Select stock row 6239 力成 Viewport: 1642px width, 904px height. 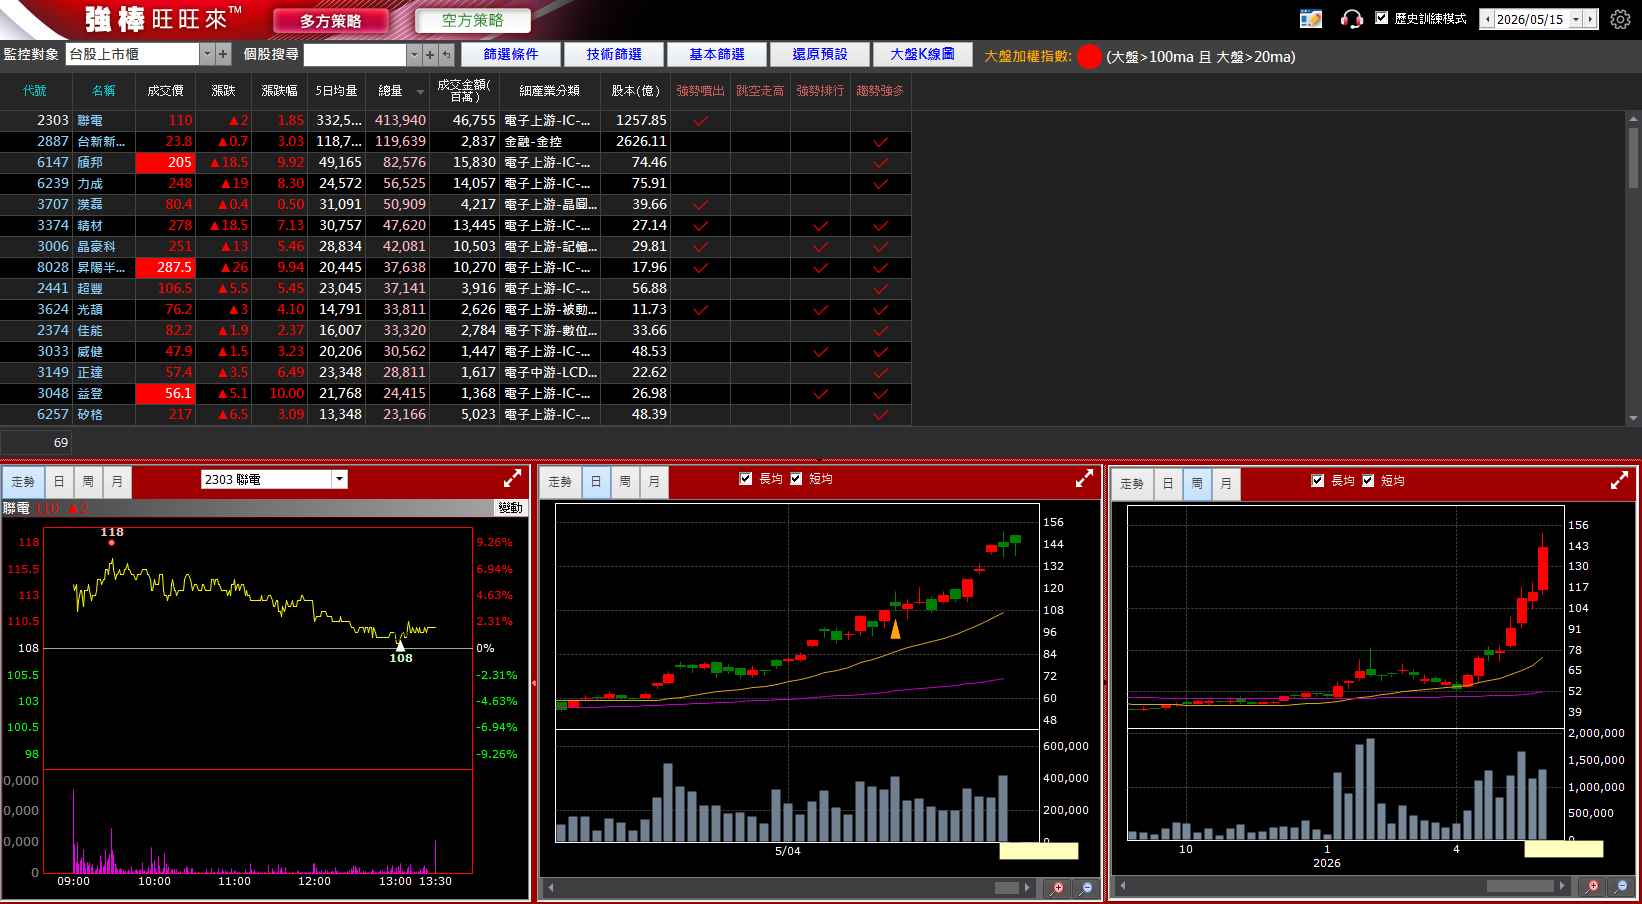tap(455, 184)
